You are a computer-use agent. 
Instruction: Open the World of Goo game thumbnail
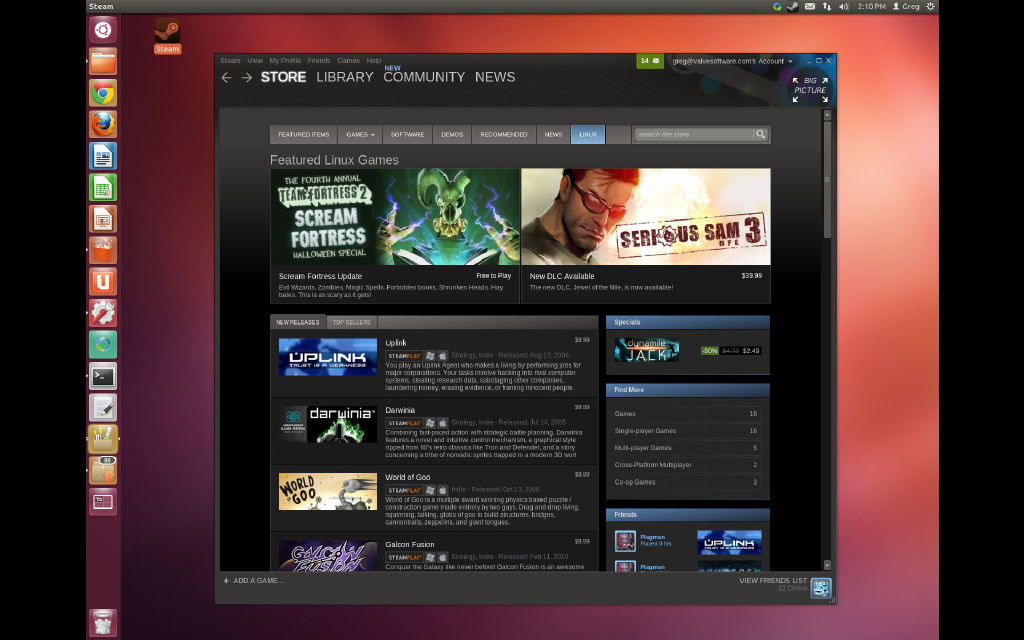pos(328,492)
